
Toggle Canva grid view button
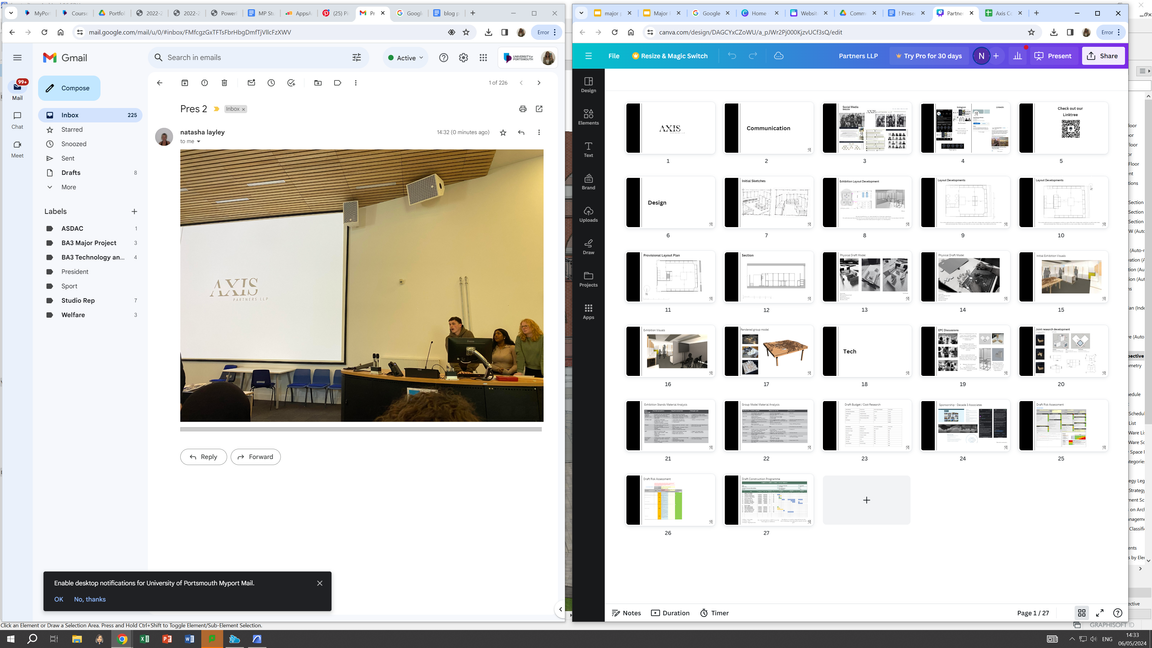tap(1081, 613)
